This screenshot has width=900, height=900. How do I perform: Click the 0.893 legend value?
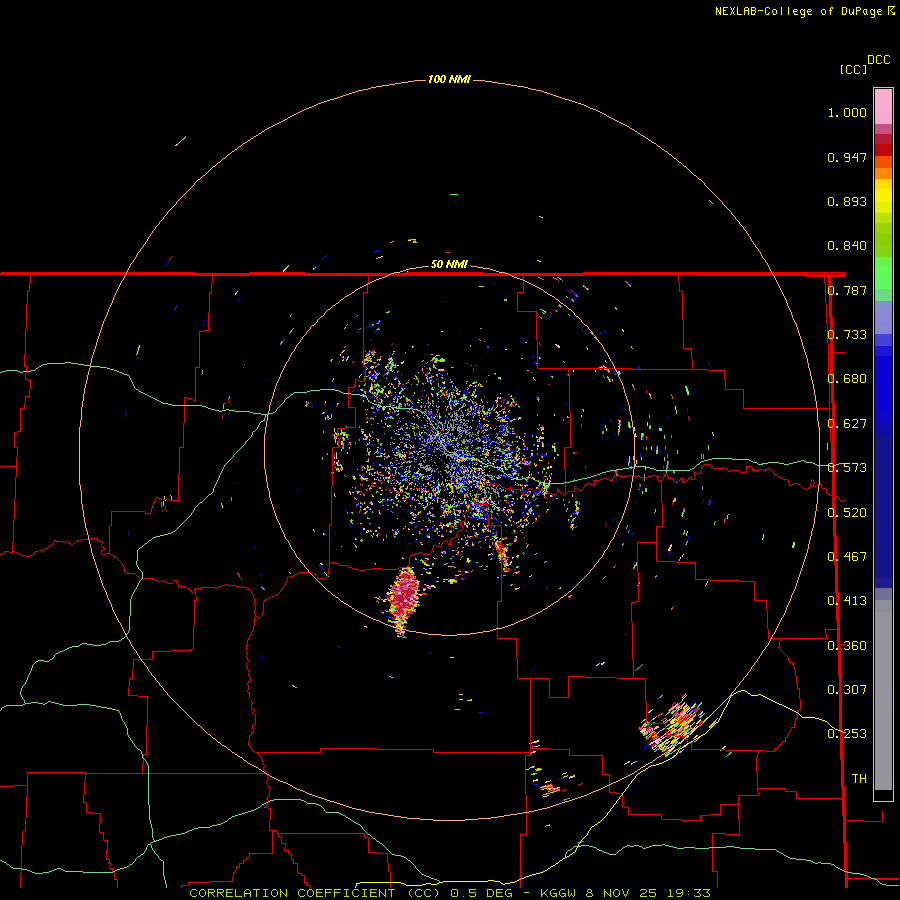[x=847, y=201]
